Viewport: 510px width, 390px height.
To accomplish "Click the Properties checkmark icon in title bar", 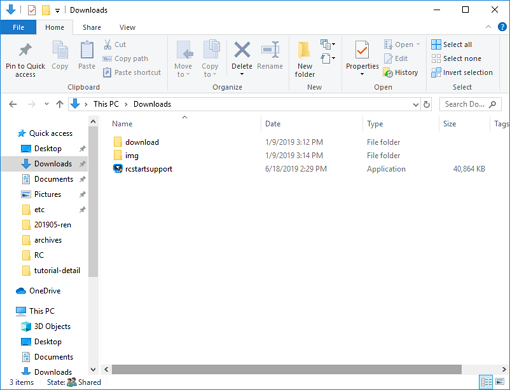I will 32,10.
